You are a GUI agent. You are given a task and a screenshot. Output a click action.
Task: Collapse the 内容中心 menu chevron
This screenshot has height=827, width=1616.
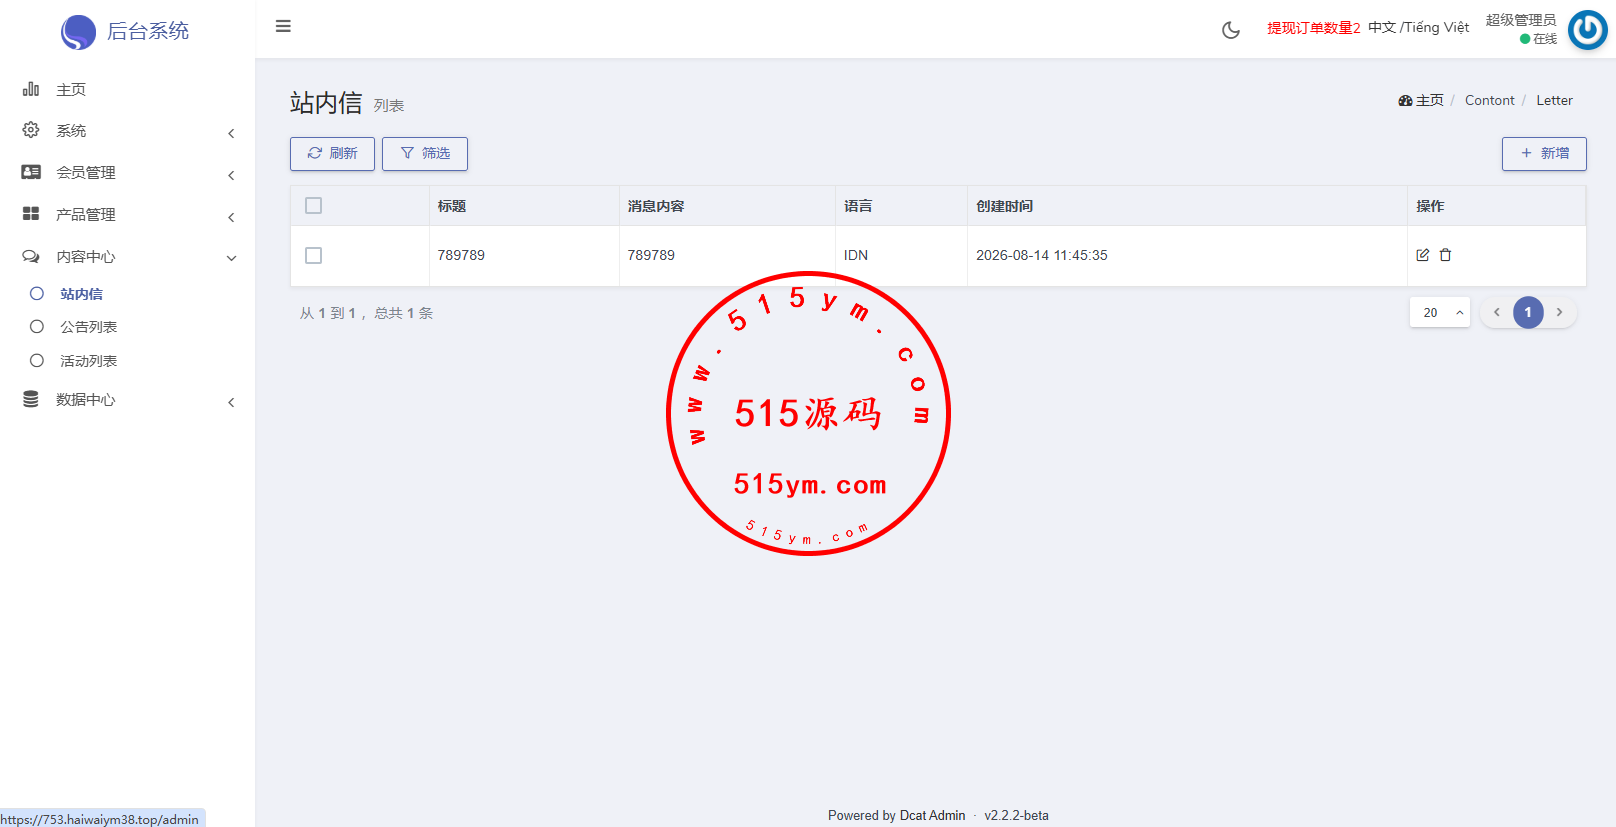click(231, 258)
